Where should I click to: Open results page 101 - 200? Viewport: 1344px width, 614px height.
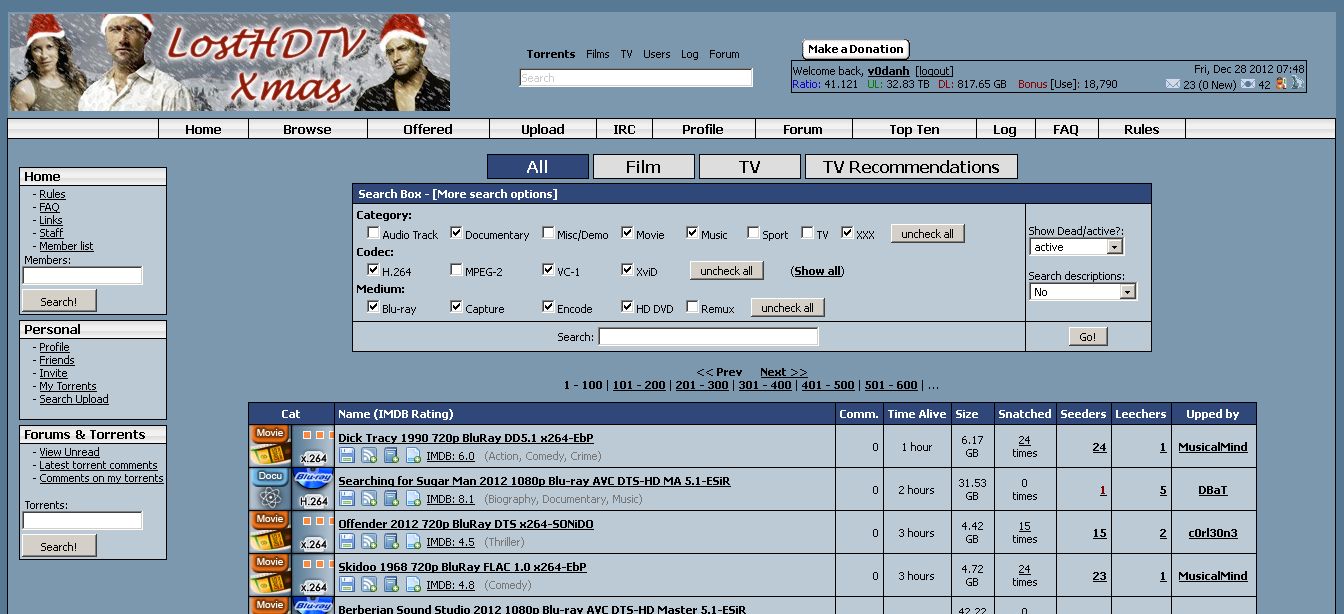[639, 385]
